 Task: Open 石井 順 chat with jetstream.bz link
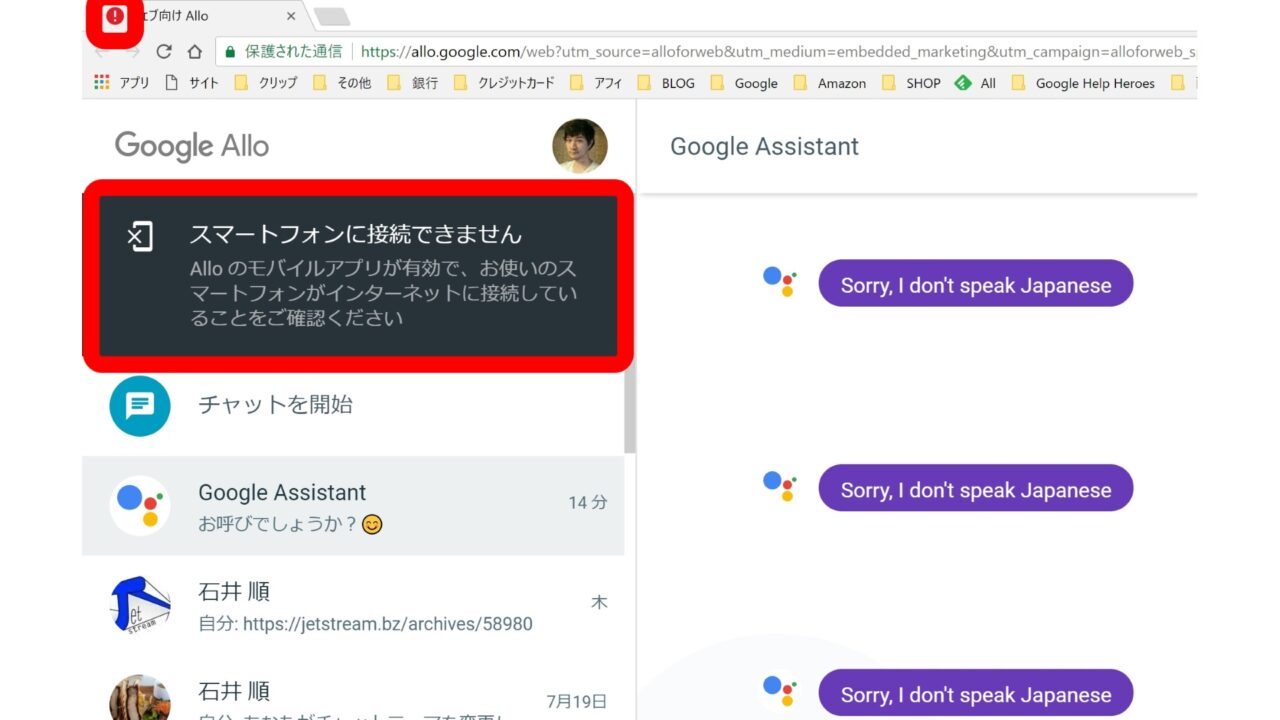(365, 607)
